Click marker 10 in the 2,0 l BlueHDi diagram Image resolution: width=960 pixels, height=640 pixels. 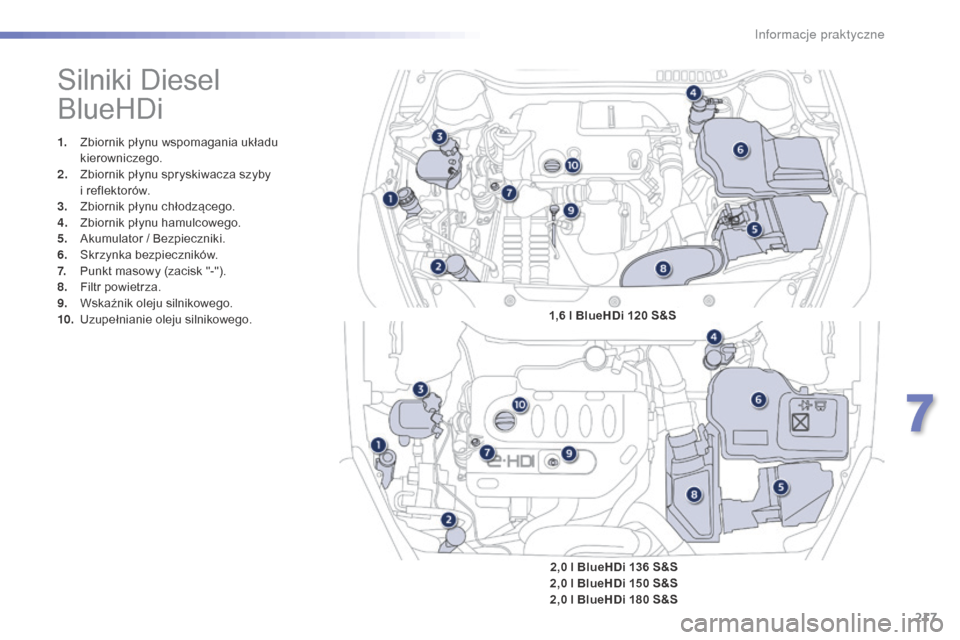pyautogui.click(x=519, y=404)
